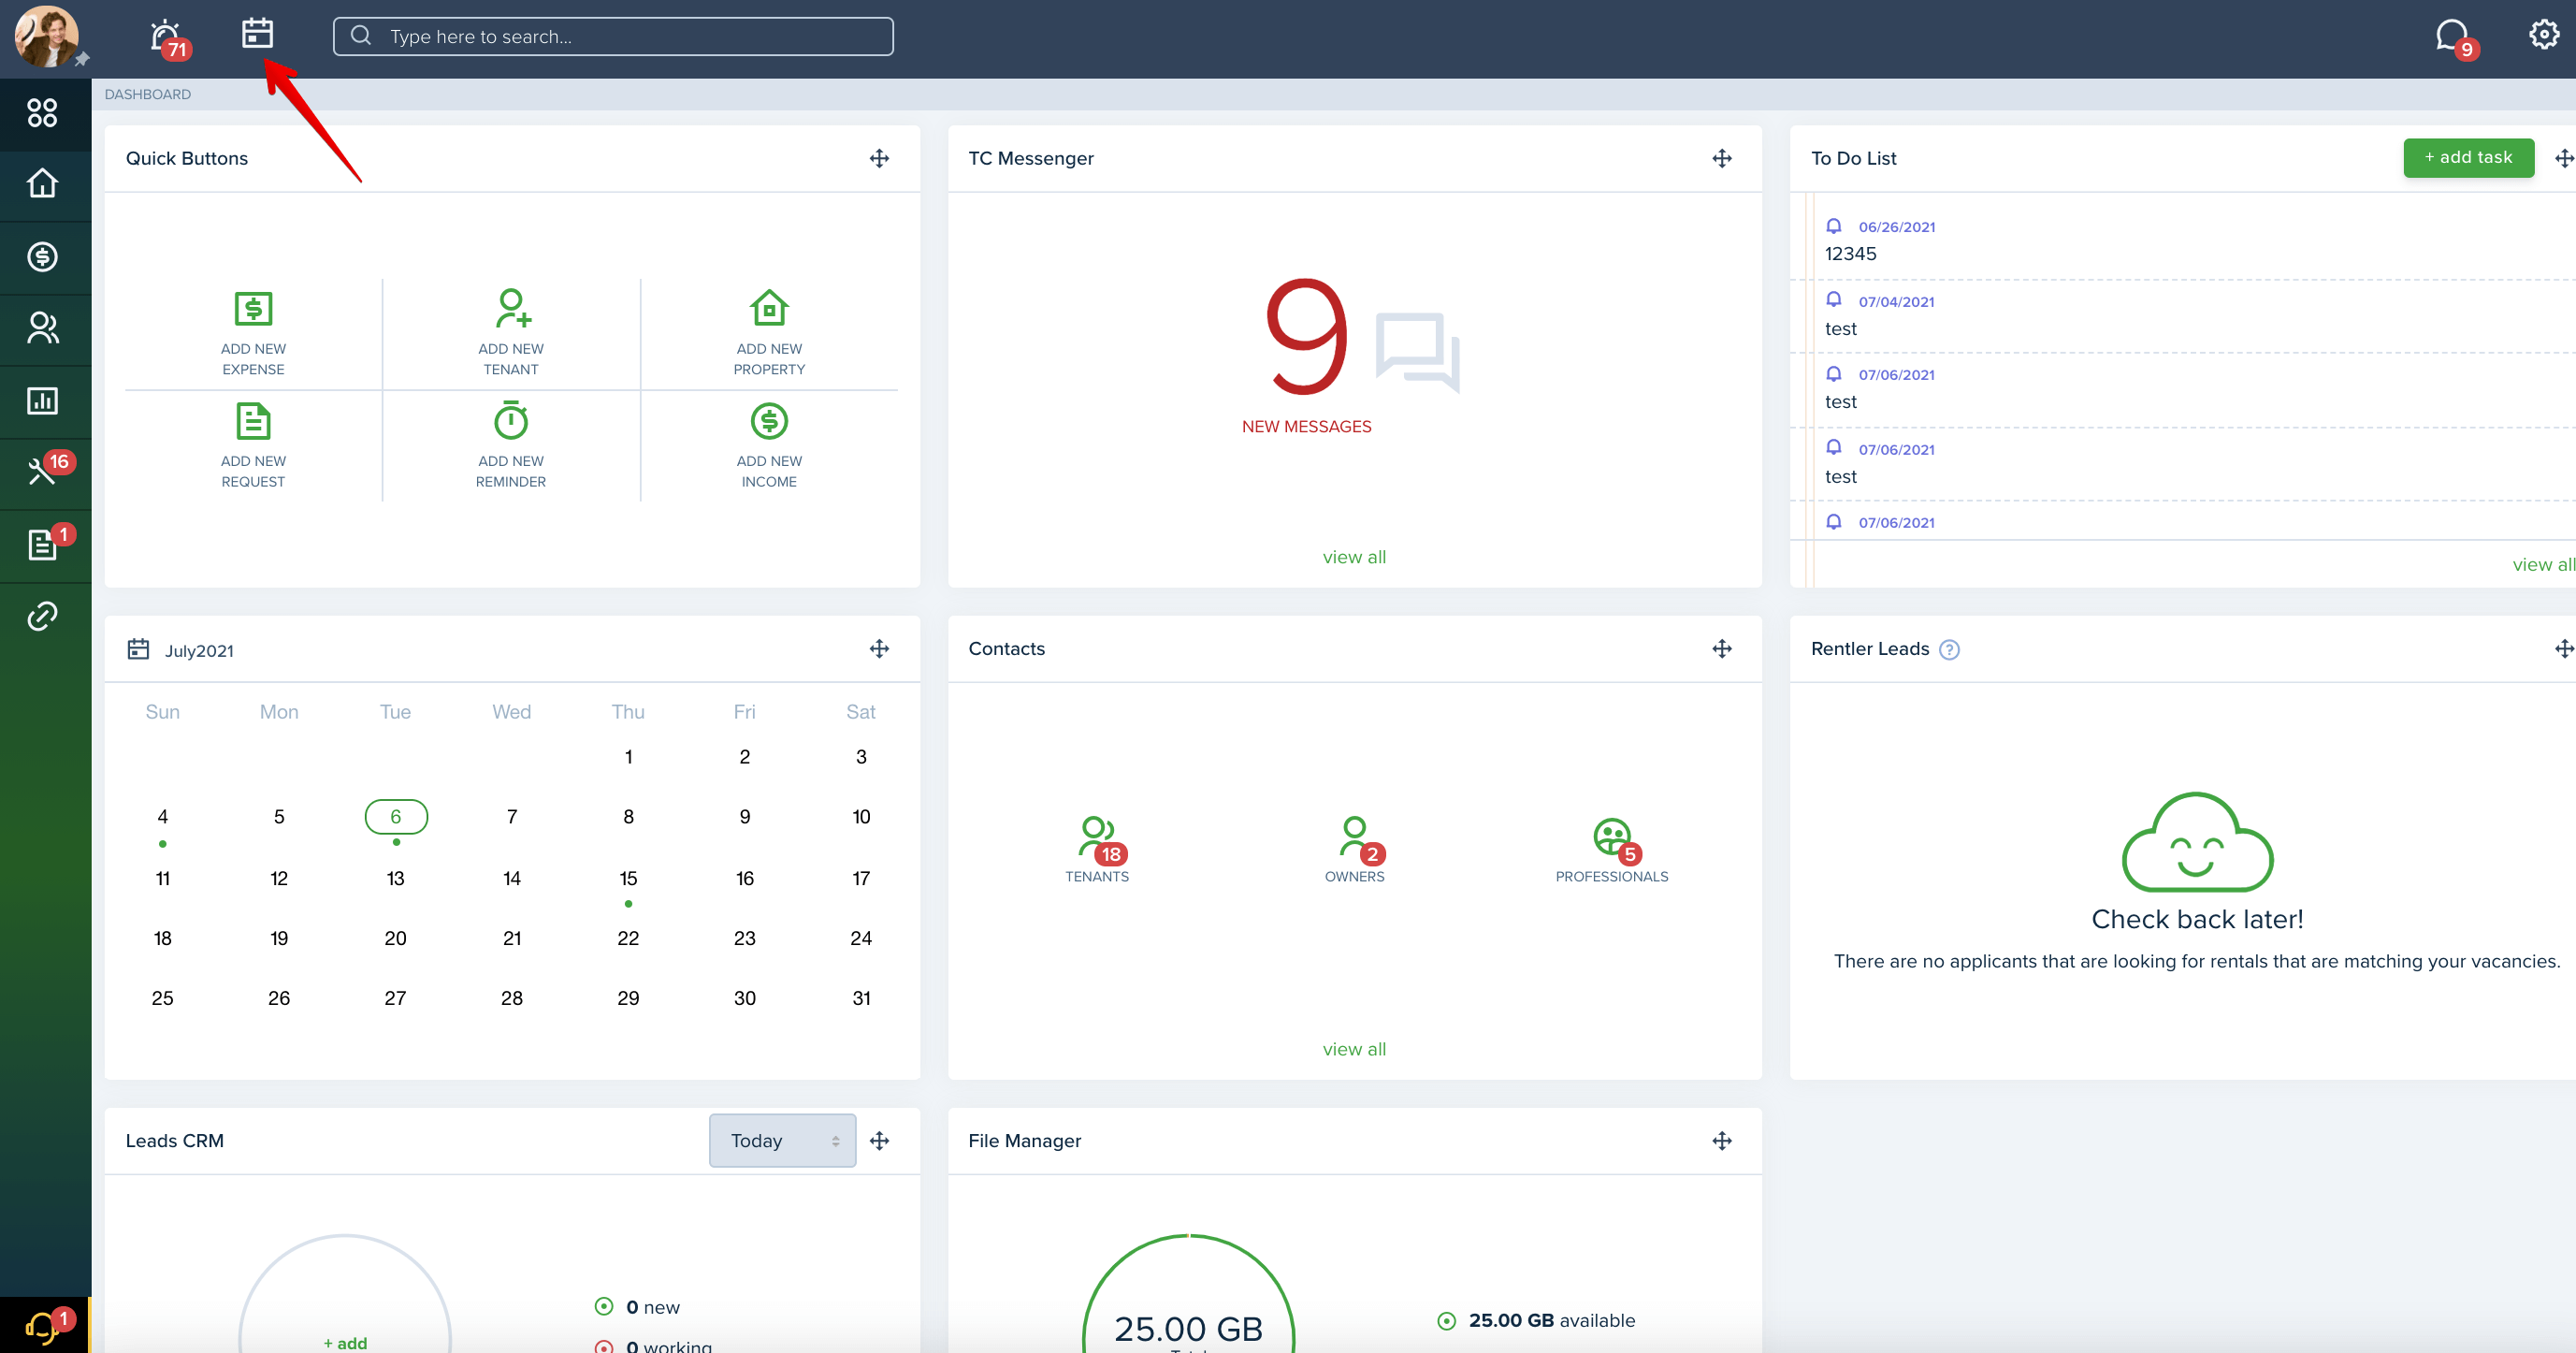Screen dimensions: 2576x1353
Task: Open the 'Today' dropdown in Leads CRM
Action: pyautogui.click(x=782, y=1141)
